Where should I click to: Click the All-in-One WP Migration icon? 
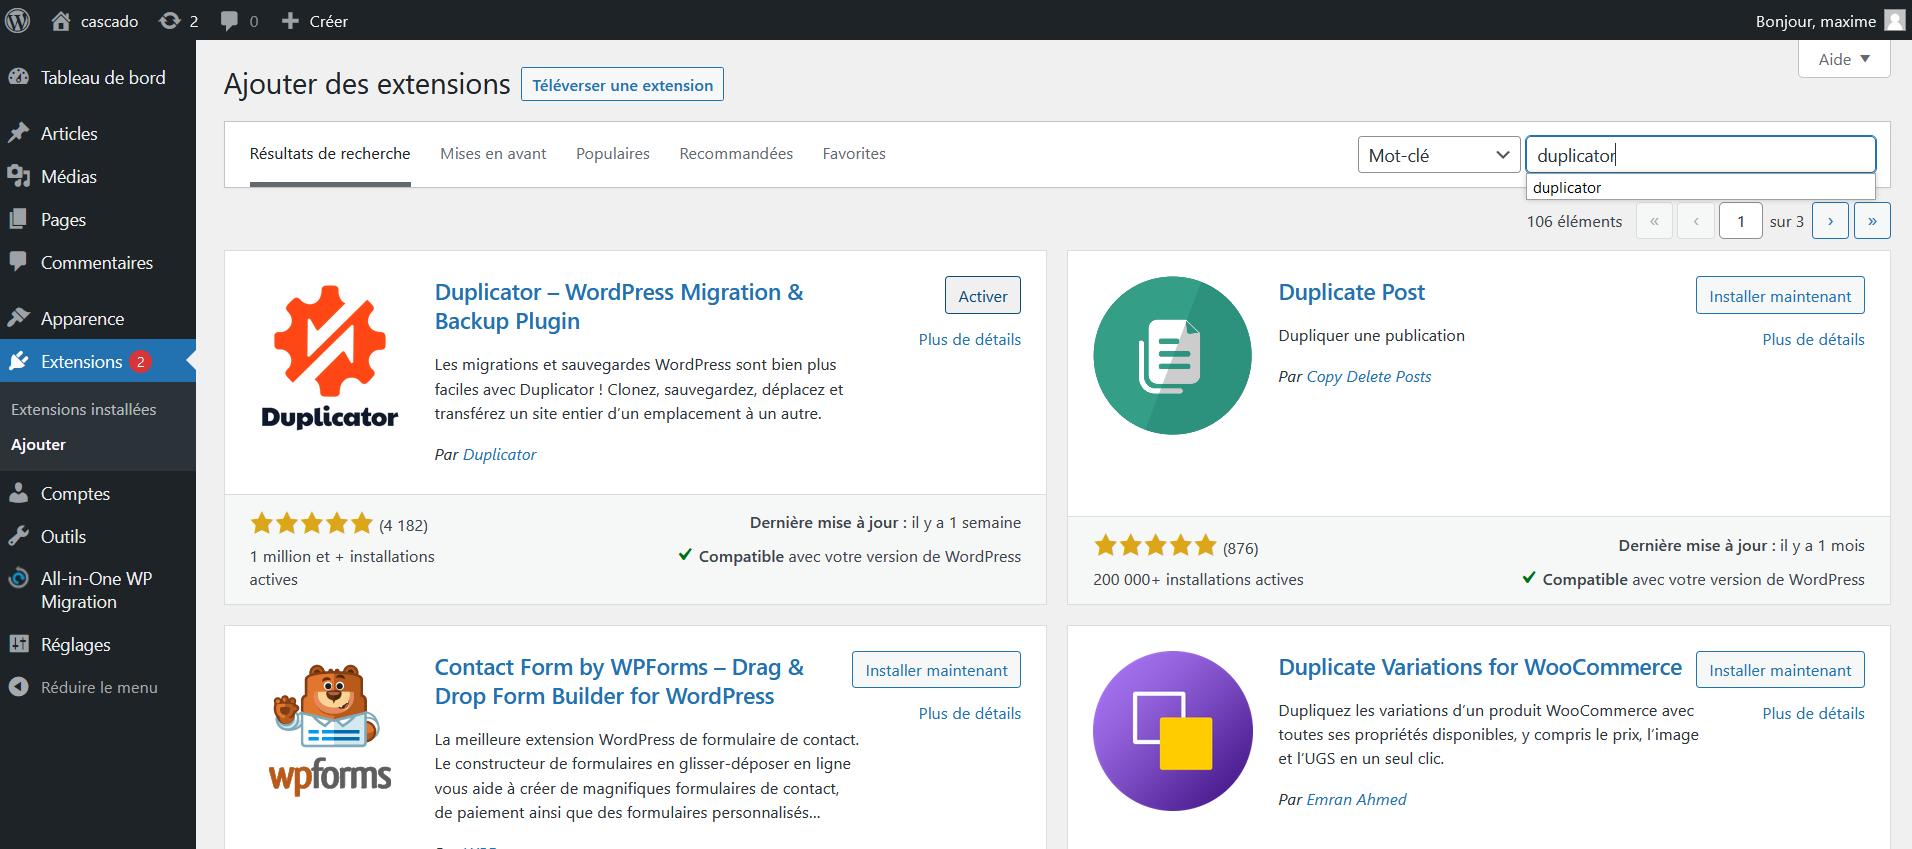(x=18, y=578)
